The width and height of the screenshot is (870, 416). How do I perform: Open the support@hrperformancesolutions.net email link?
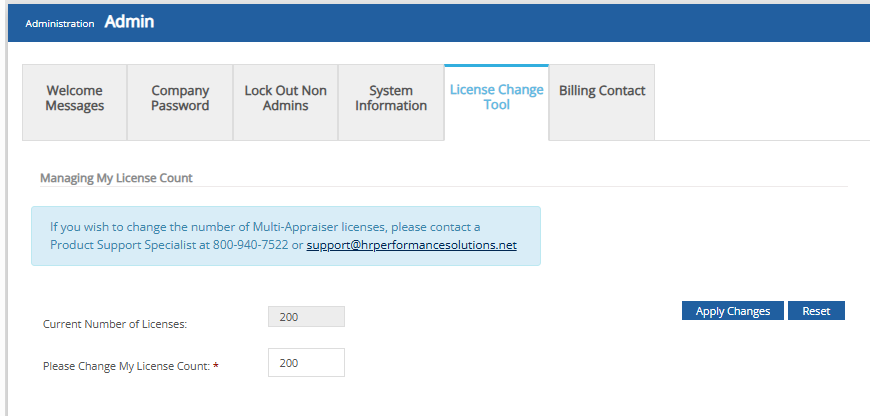point(412,245)
